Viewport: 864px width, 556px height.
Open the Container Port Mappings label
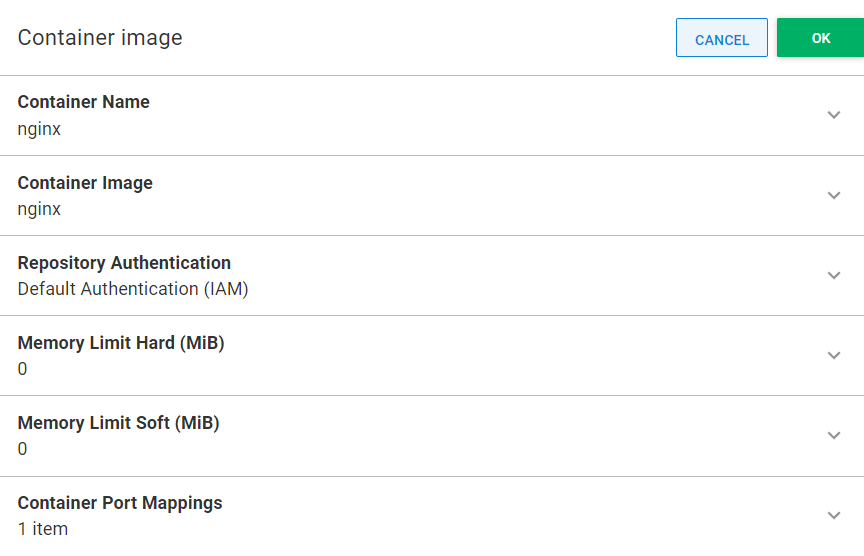120,503
